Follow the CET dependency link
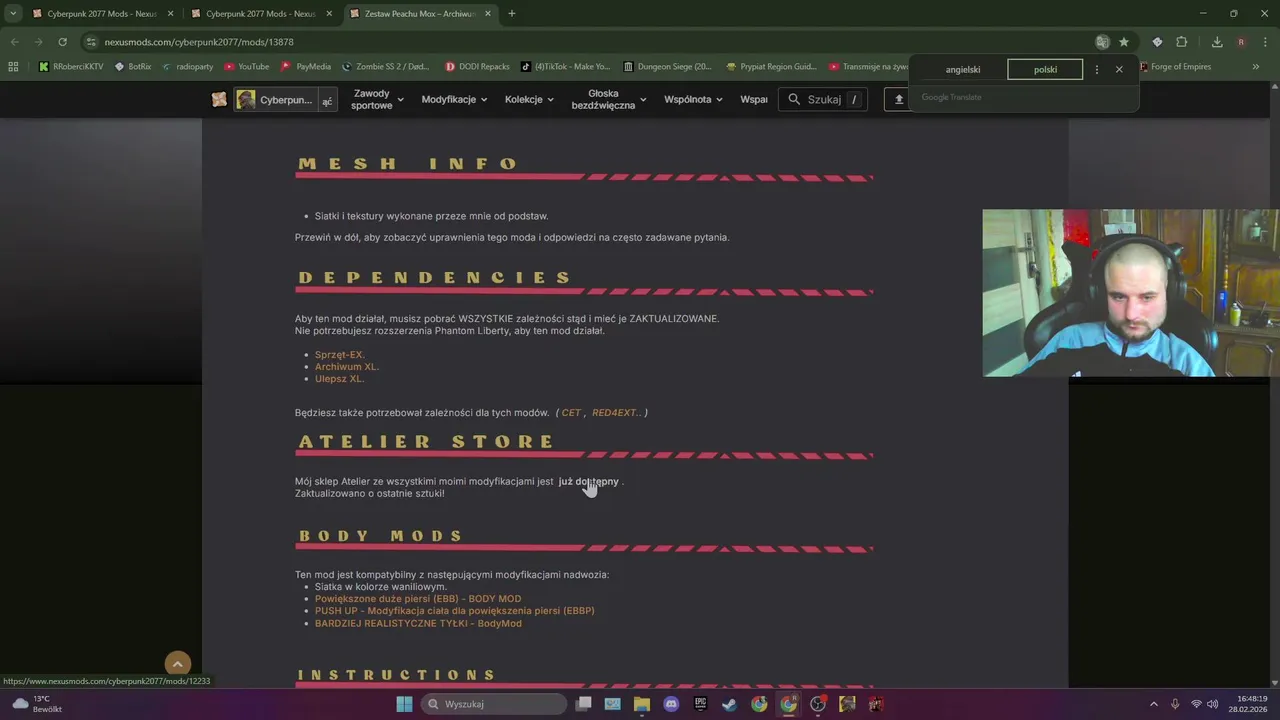 [x=571, y=412]
